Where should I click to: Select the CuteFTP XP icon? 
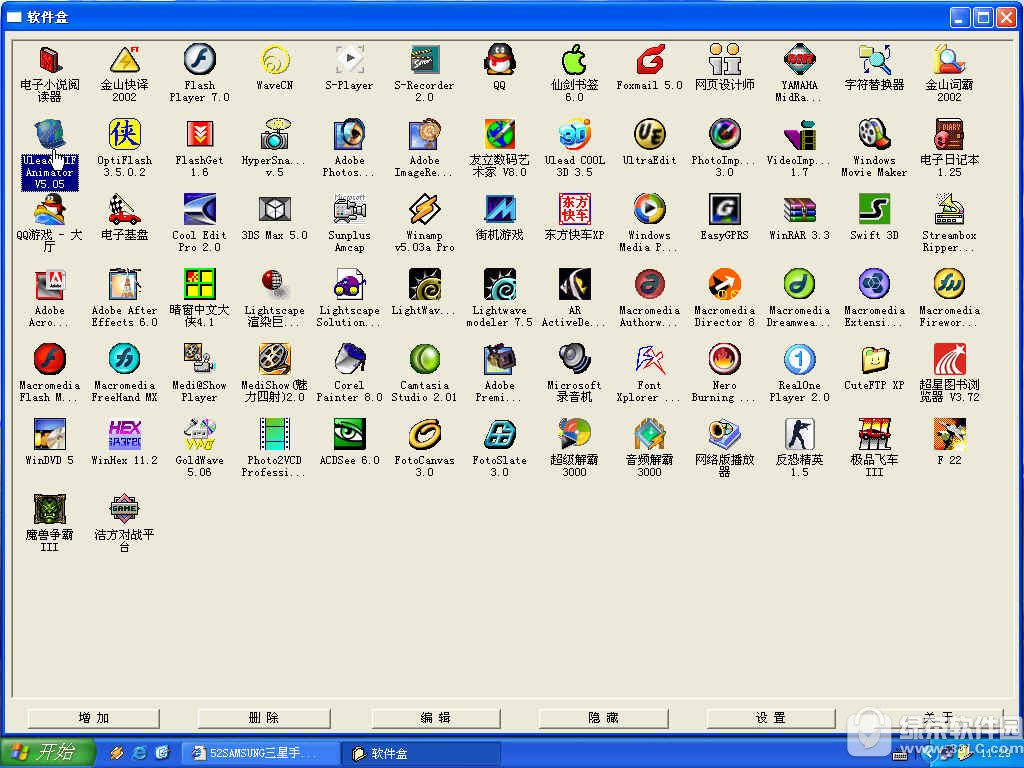pyautogui.click(x=874, y=360)
